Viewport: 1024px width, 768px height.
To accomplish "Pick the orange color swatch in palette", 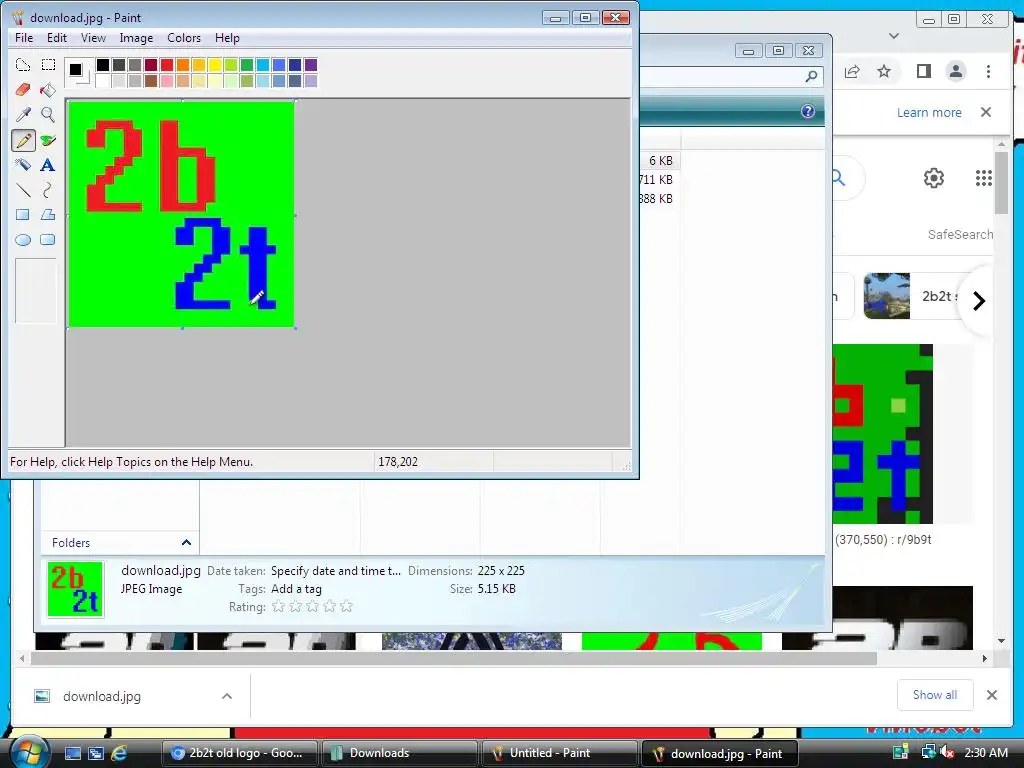I will click(x=183, y=65).
